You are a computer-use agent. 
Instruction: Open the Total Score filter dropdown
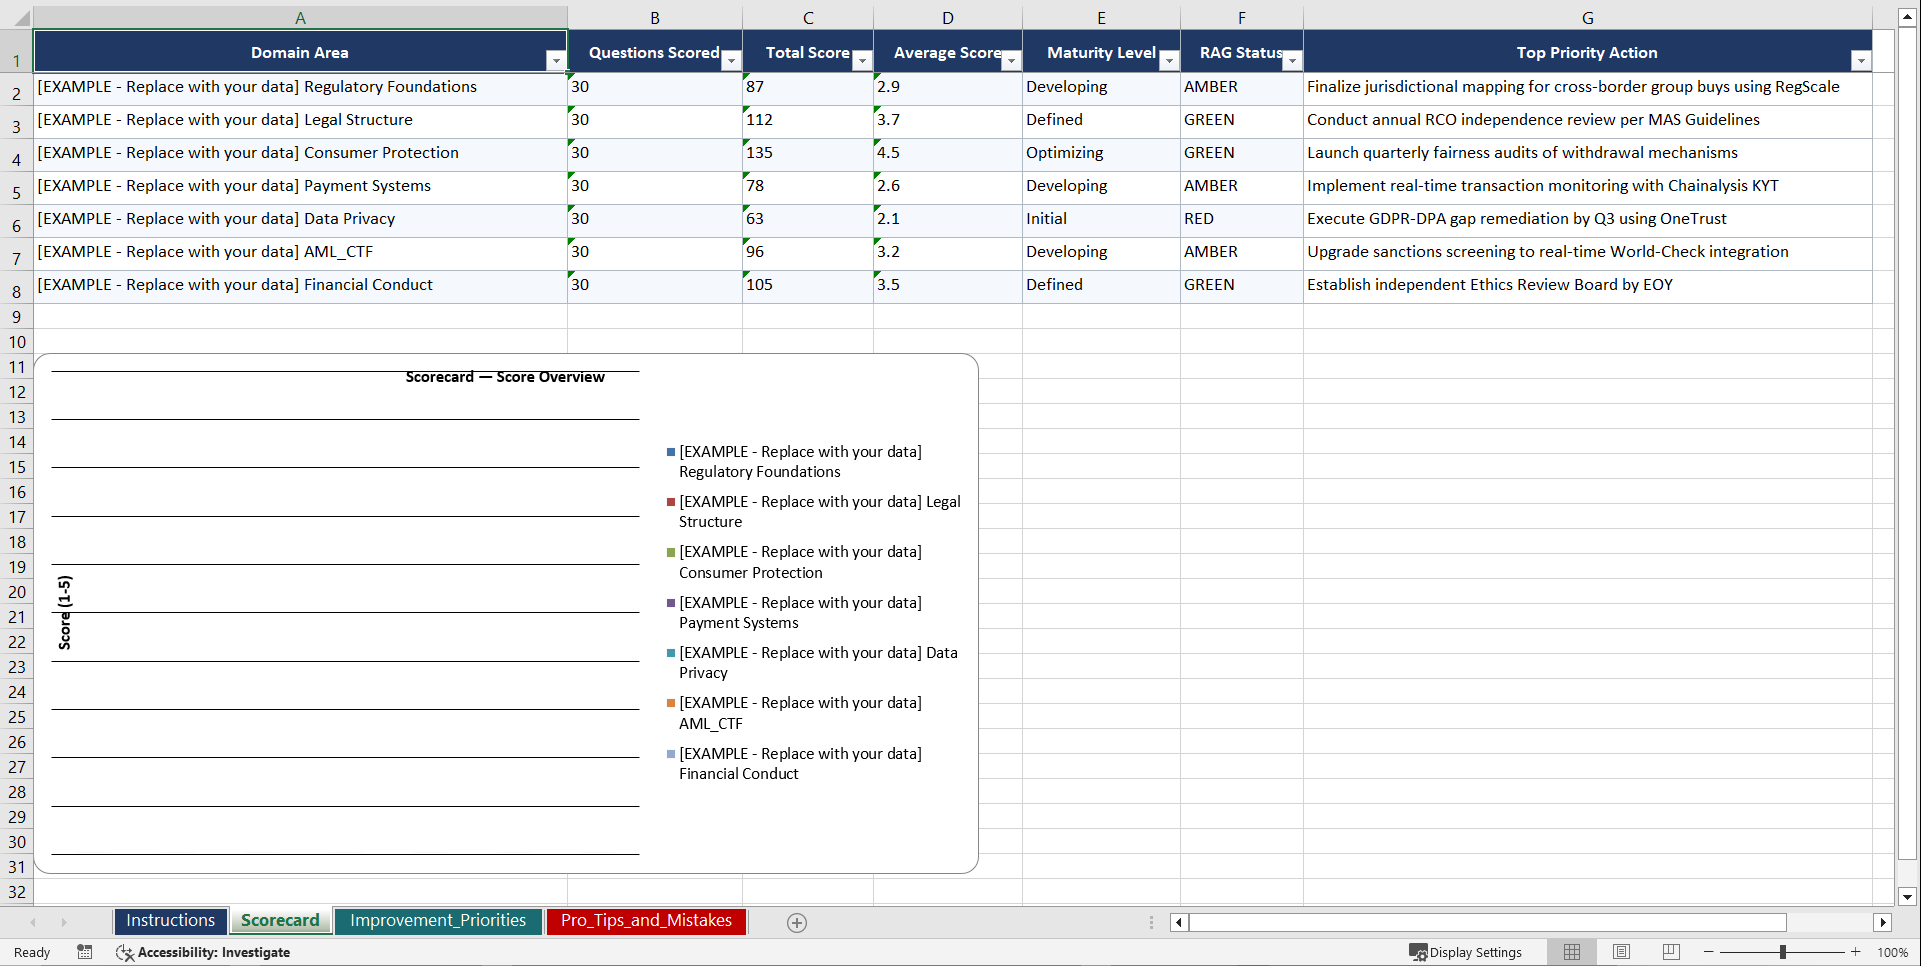(x=862, y=60)
